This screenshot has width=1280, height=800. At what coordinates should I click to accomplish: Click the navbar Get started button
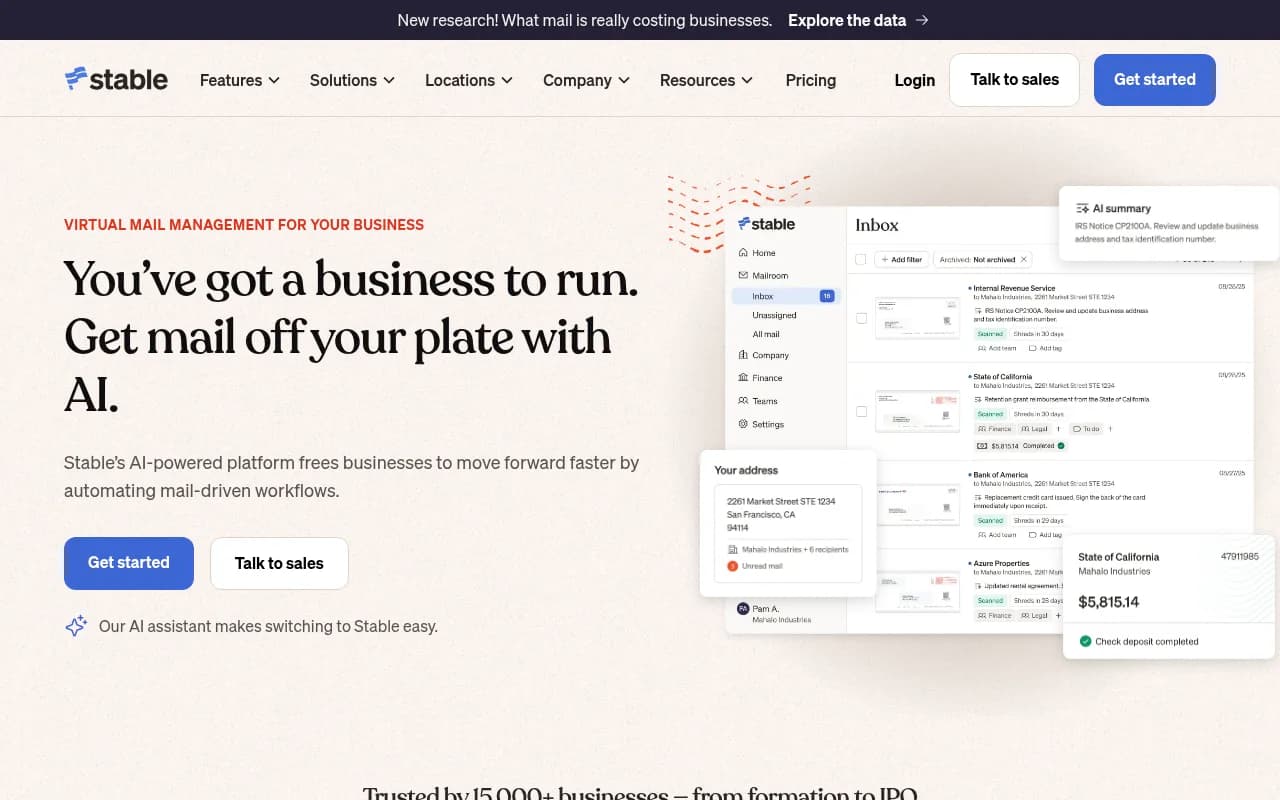(1155, 80)
